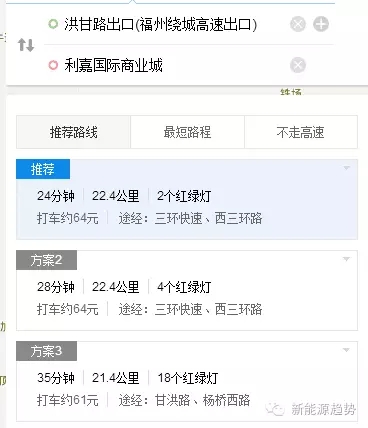Select the 35分钟 route via 甘洪路

click(x=187, y=381)
